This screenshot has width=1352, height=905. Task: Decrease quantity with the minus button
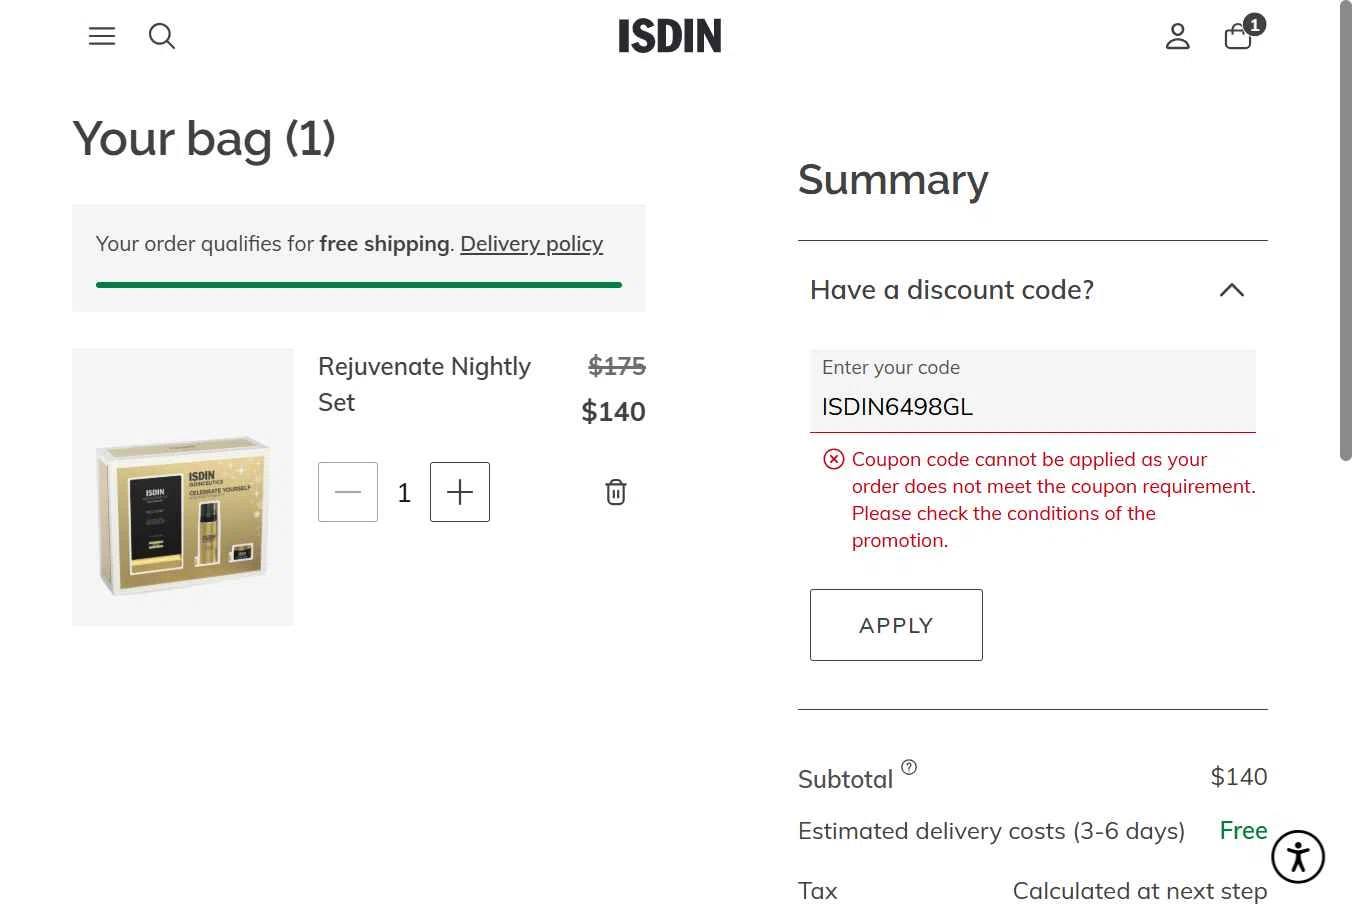tap(348, 492)
